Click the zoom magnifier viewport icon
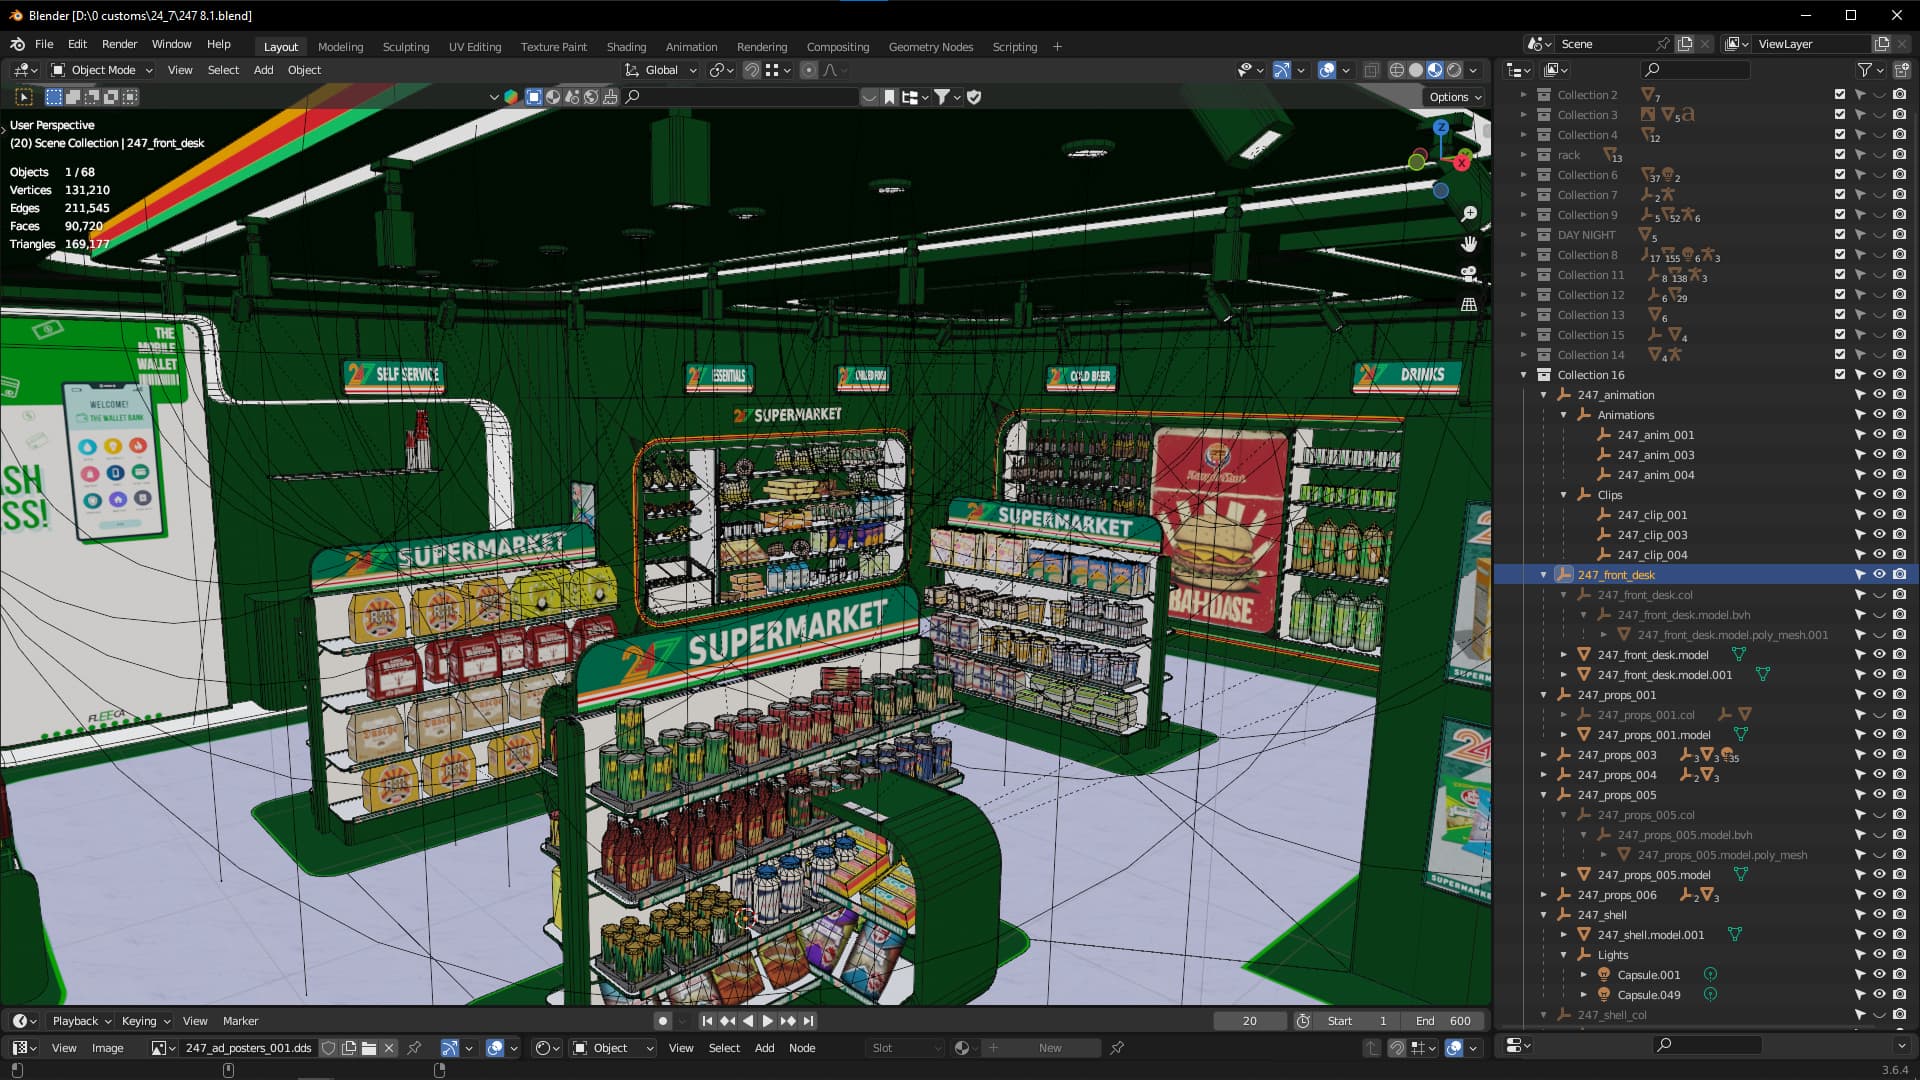The height and width of the screenshot is (1080, 1920). [x=1468, y=214]
